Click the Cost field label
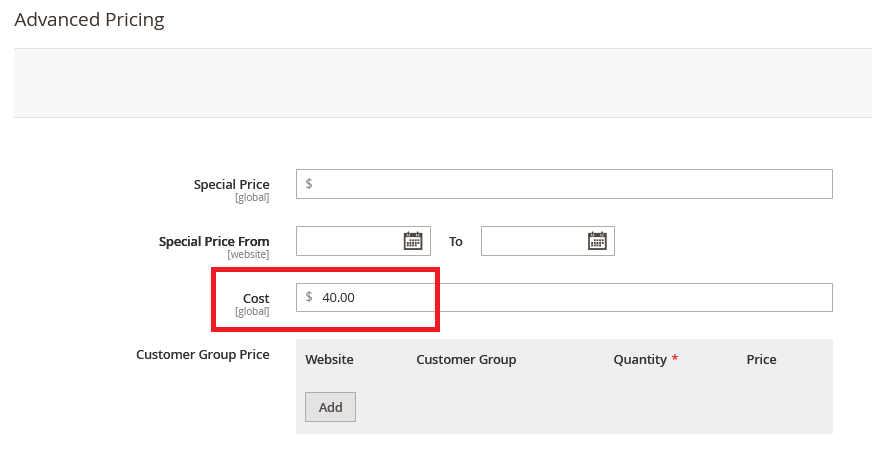 click(x=256, y=298)
